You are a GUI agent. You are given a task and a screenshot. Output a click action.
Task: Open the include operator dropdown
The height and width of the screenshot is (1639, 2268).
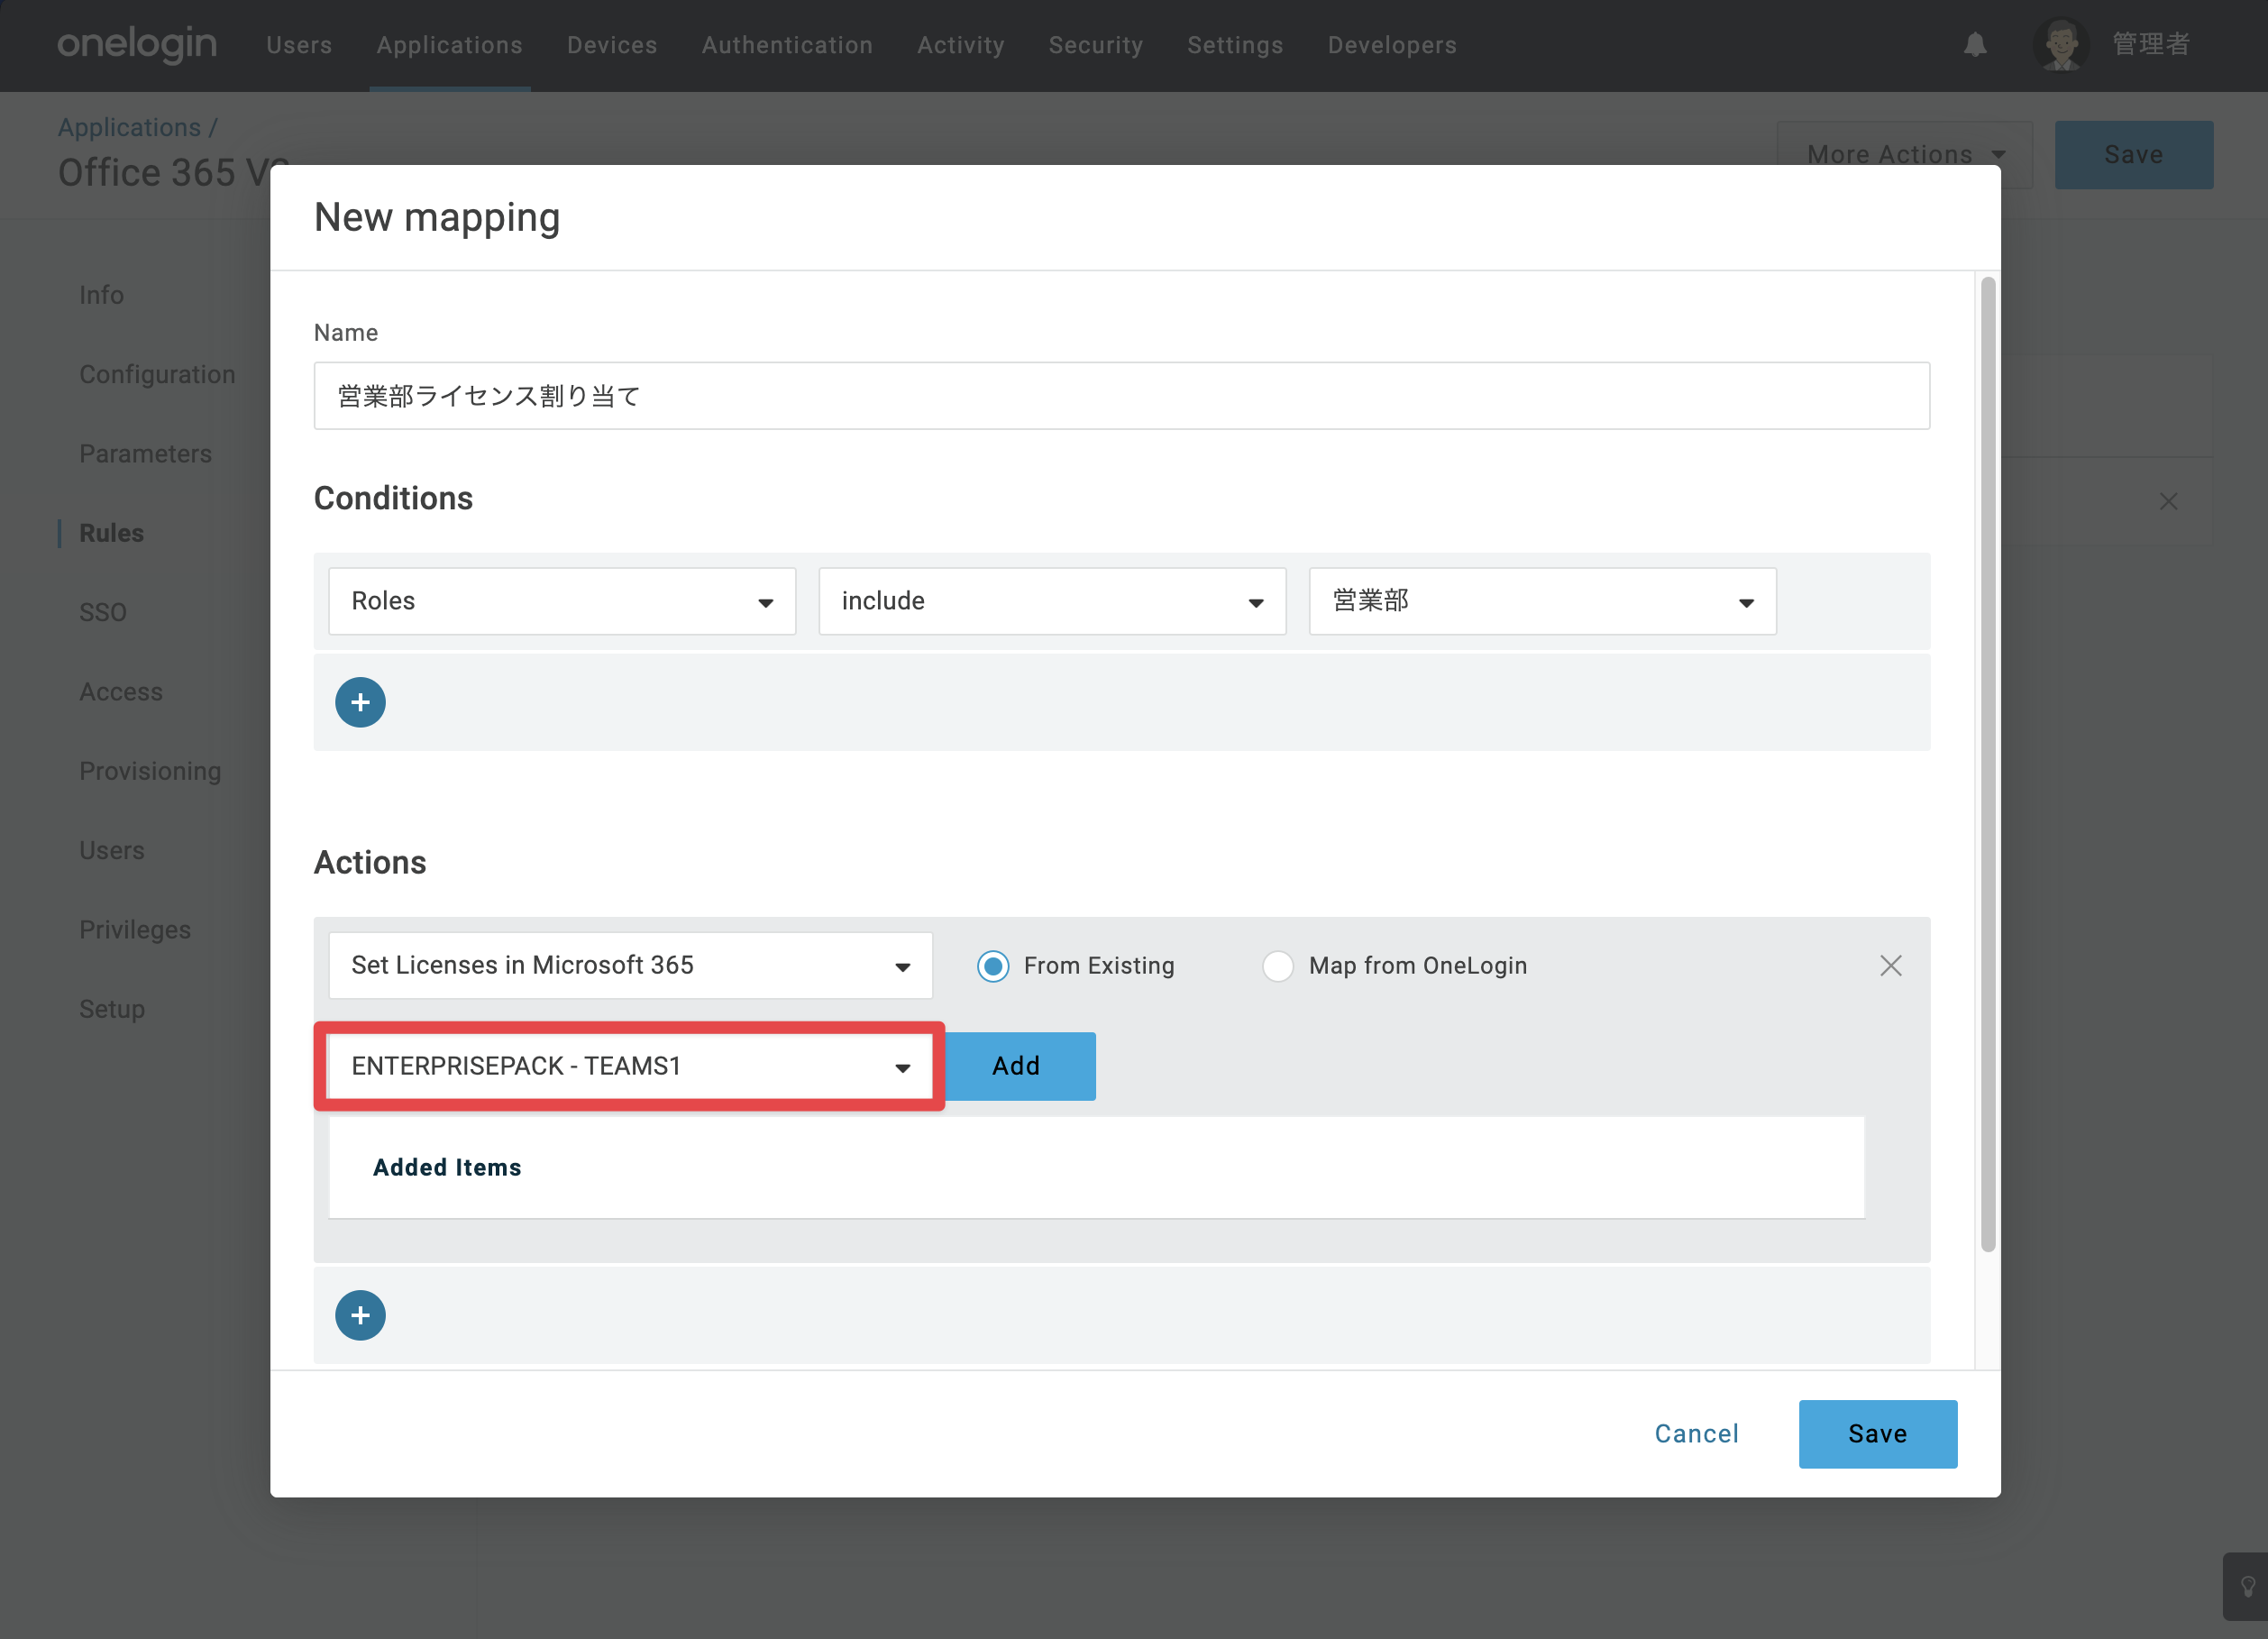1052,601
